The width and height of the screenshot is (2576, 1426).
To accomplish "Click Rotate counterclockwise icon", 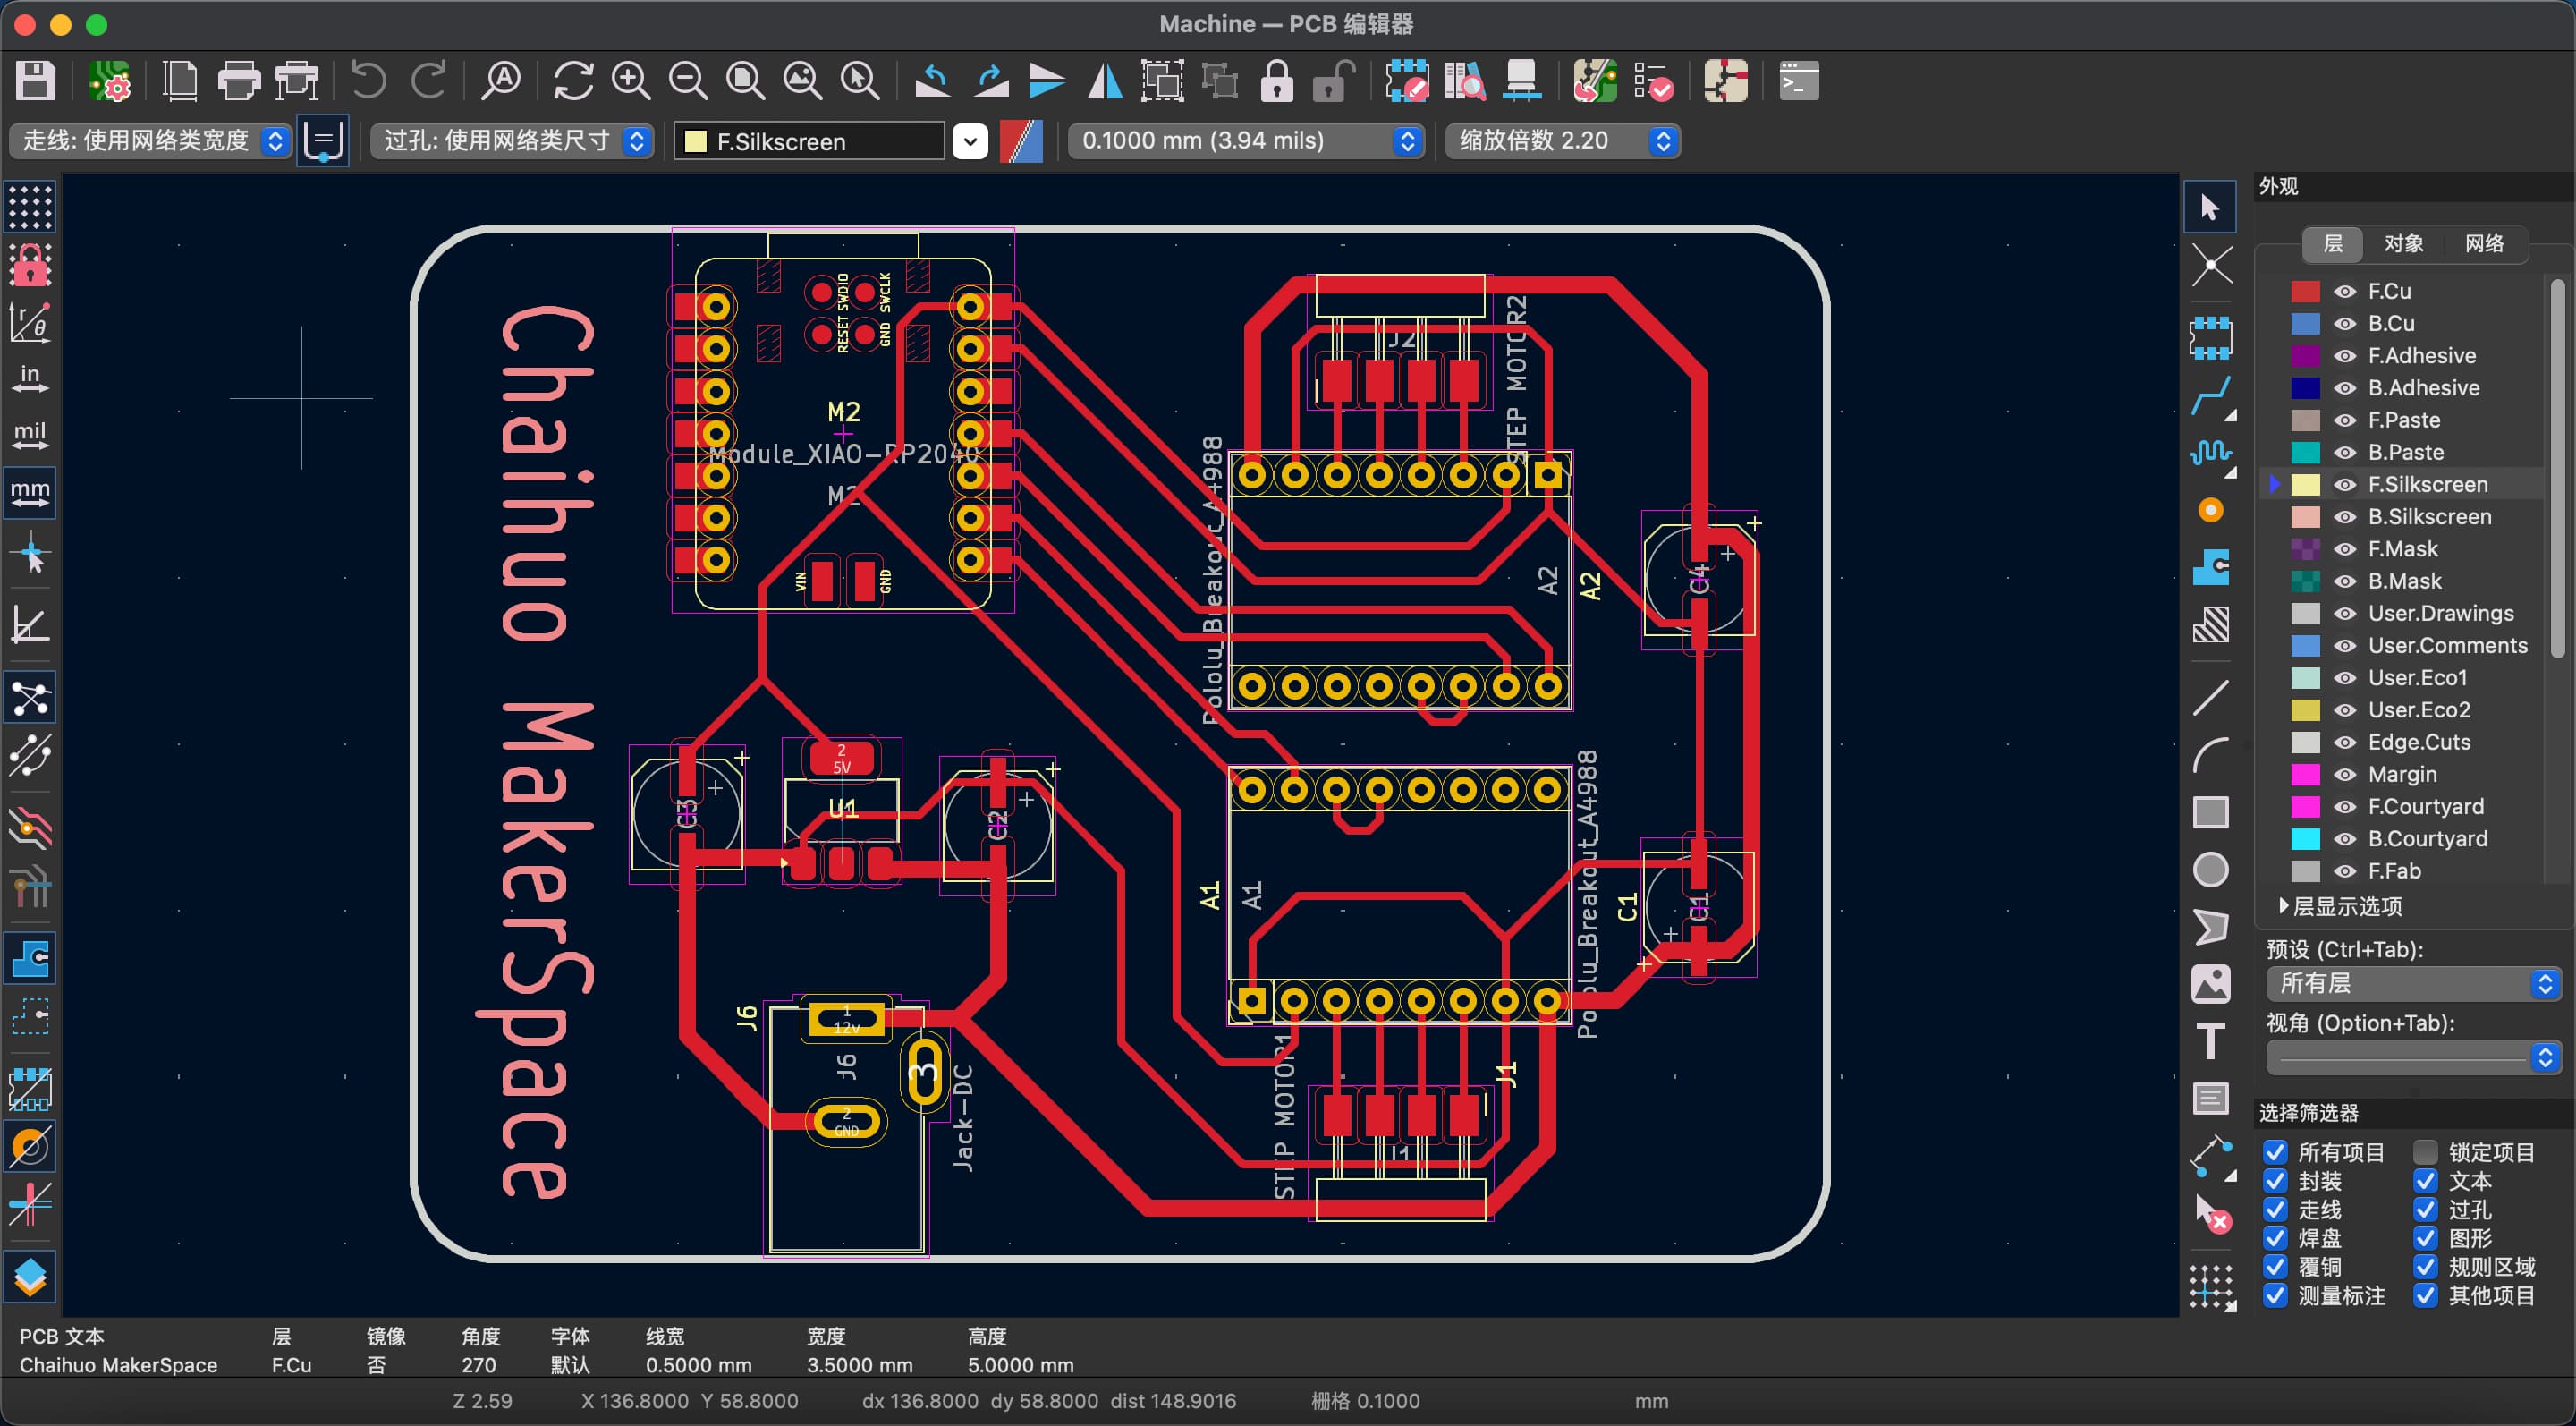I will (x=932, y=81).
